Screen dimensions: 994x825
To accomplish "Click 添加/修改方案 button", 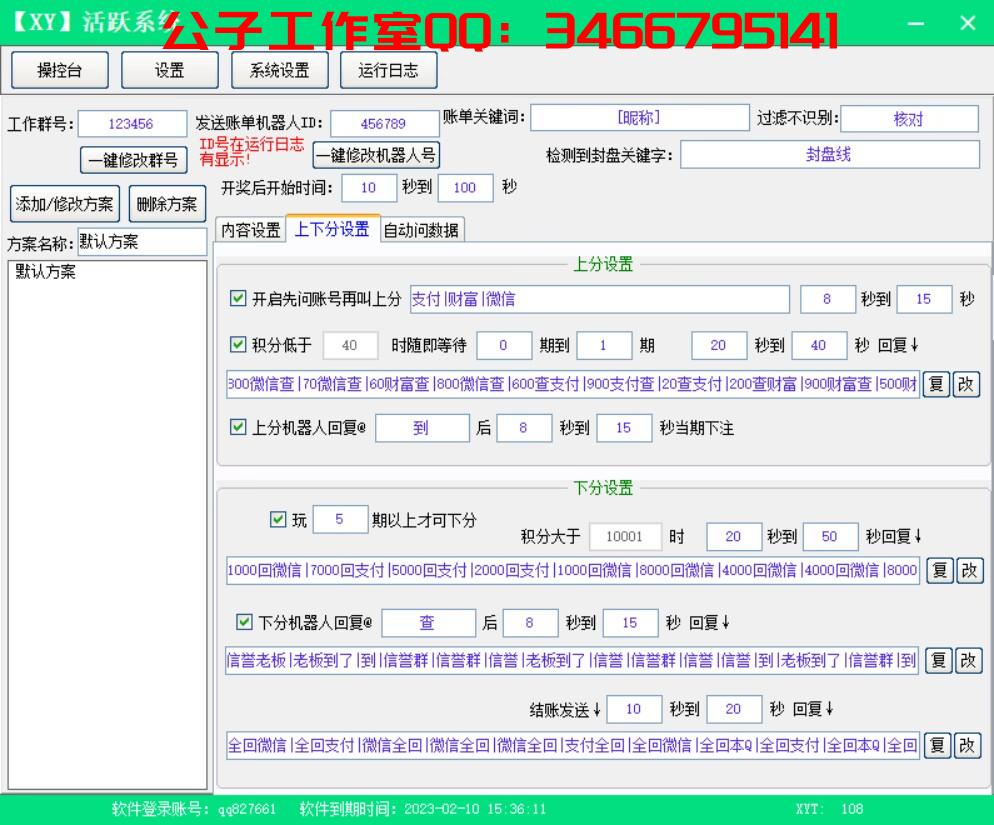I will click(65, 204).
